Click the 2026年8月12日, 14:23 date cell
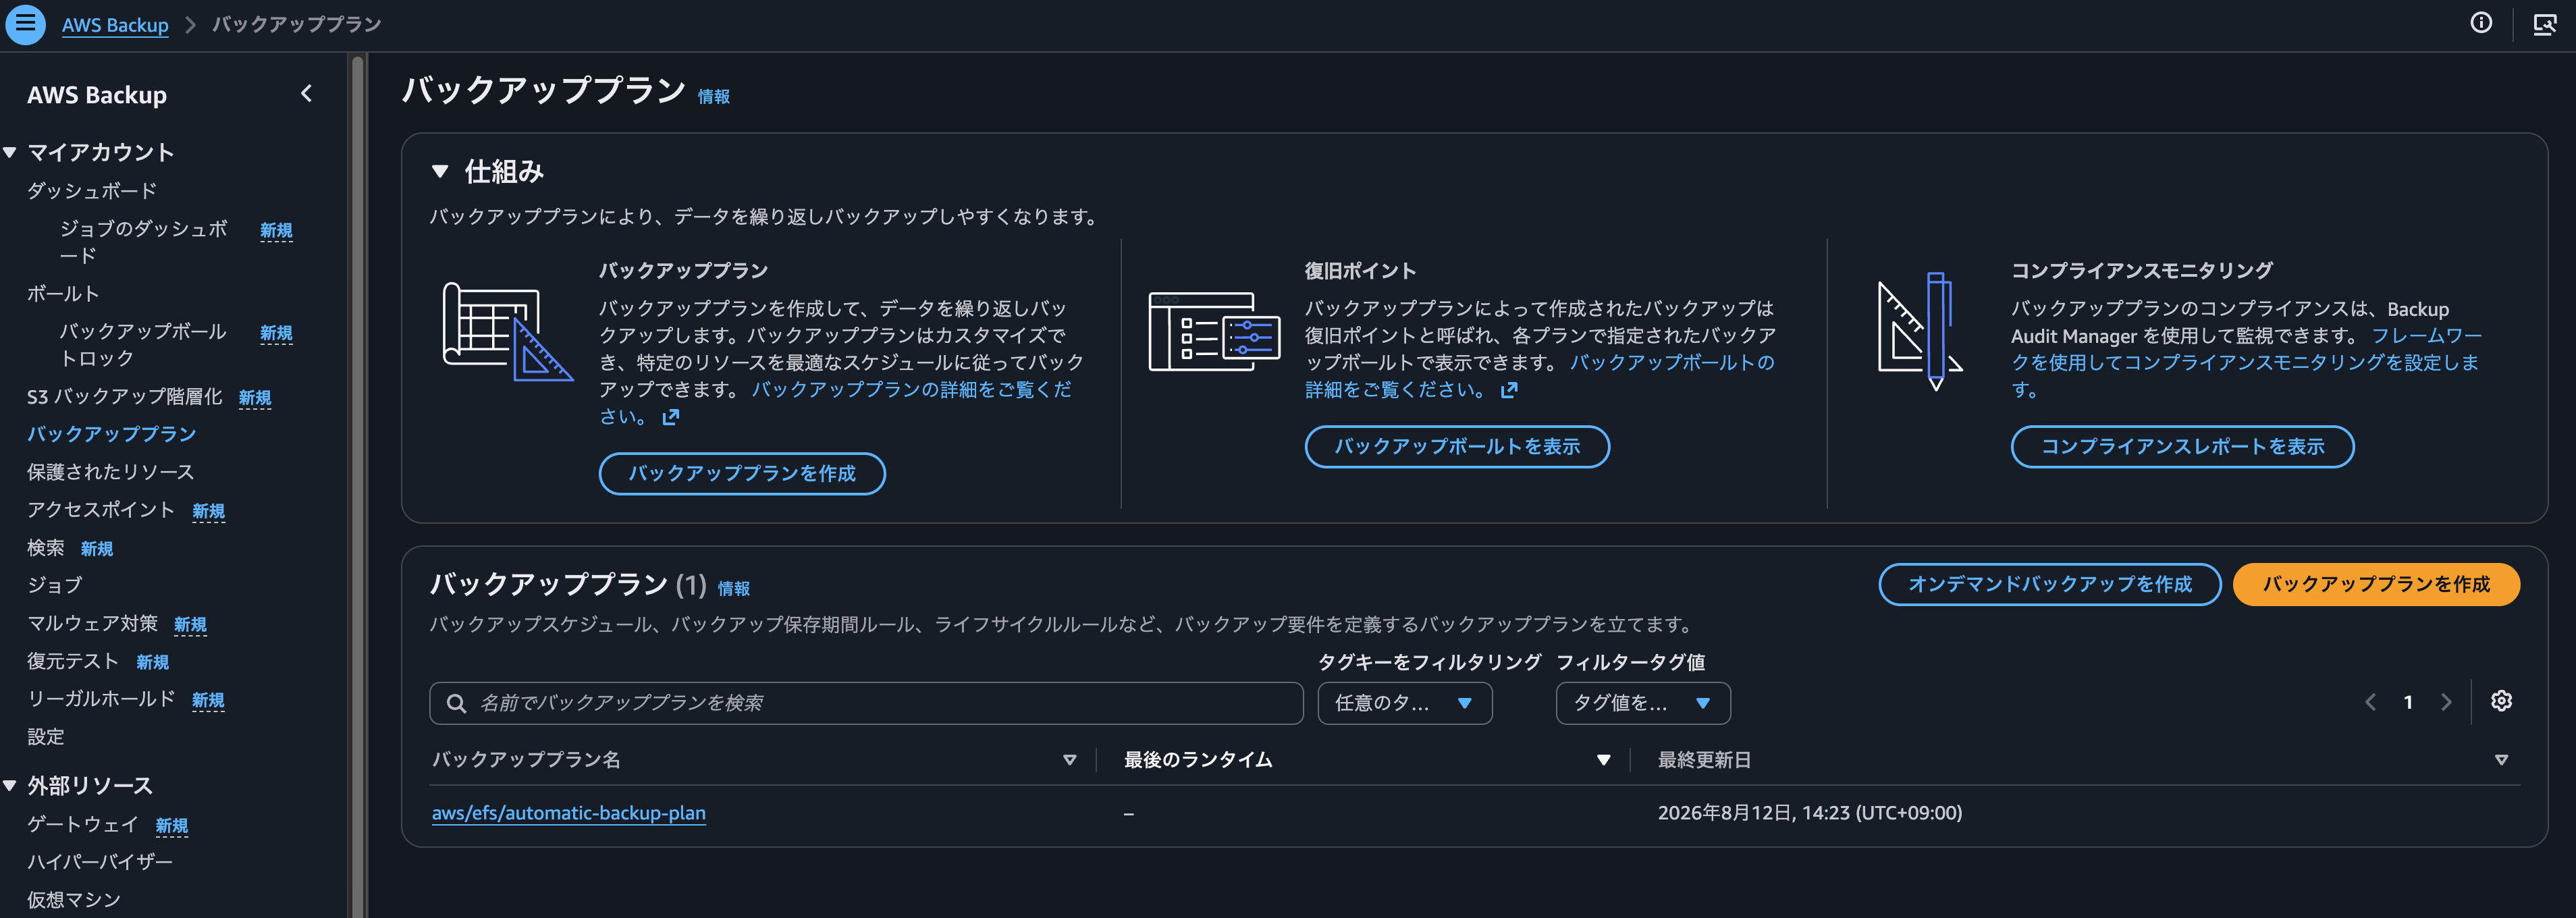This screenshot has height=918, width=2576. click(1809, 813)
